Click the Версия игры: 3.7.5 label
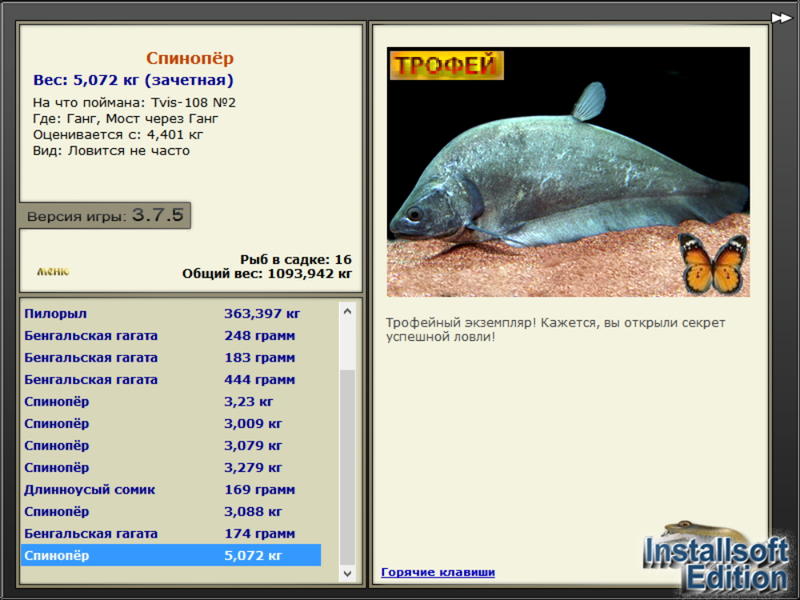 [x=105, y=215]
